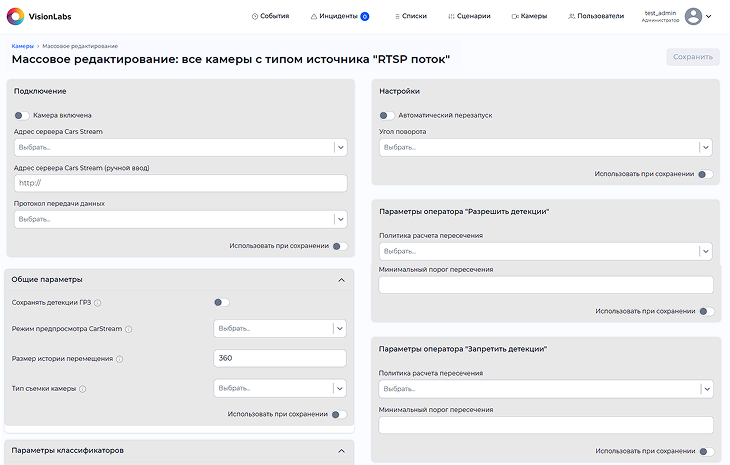Click the Подключение section heading
This screenshot has height=465, width=730.
click(x=40, y=92)
